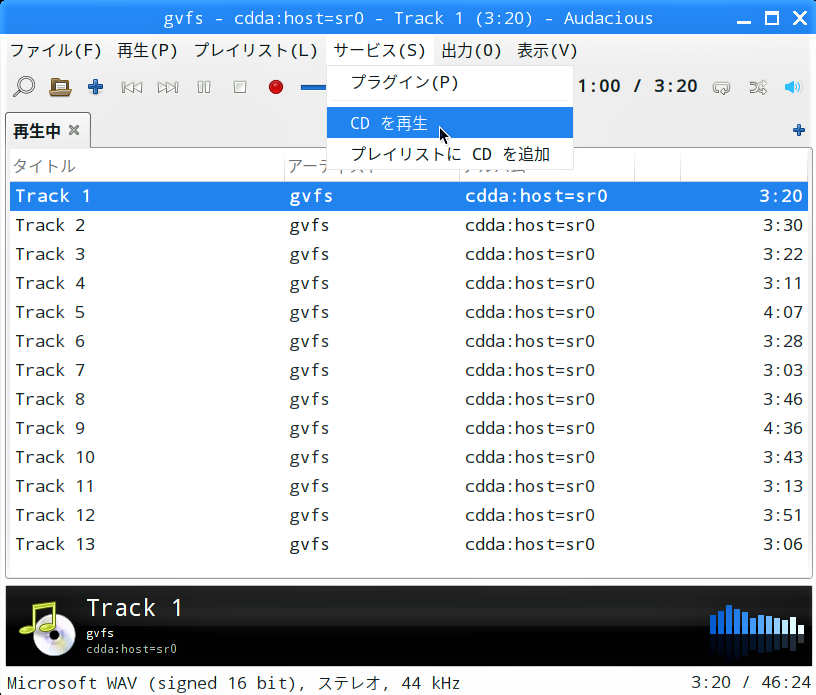Skip to next track

[x=168, y=87]
